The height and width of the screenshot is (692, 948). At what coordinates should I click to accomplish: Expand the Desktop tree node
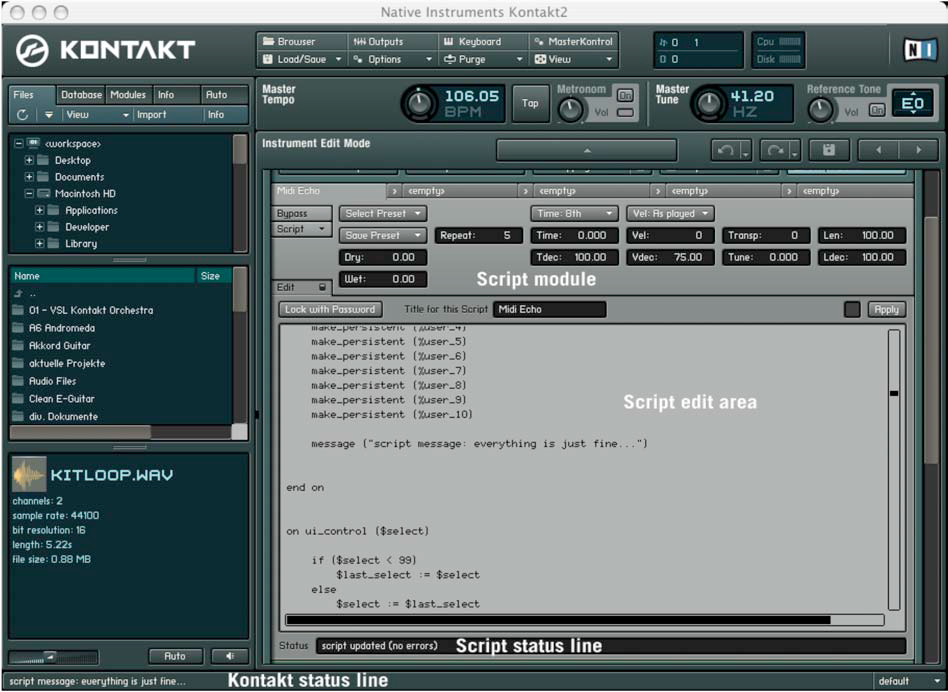tap(28, 161)
